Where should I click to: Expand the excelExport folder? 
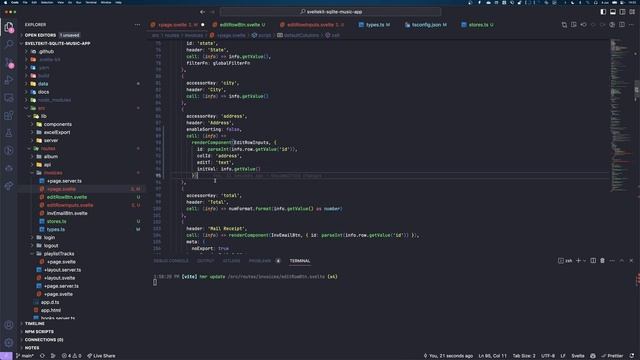[x=57, y=133]
